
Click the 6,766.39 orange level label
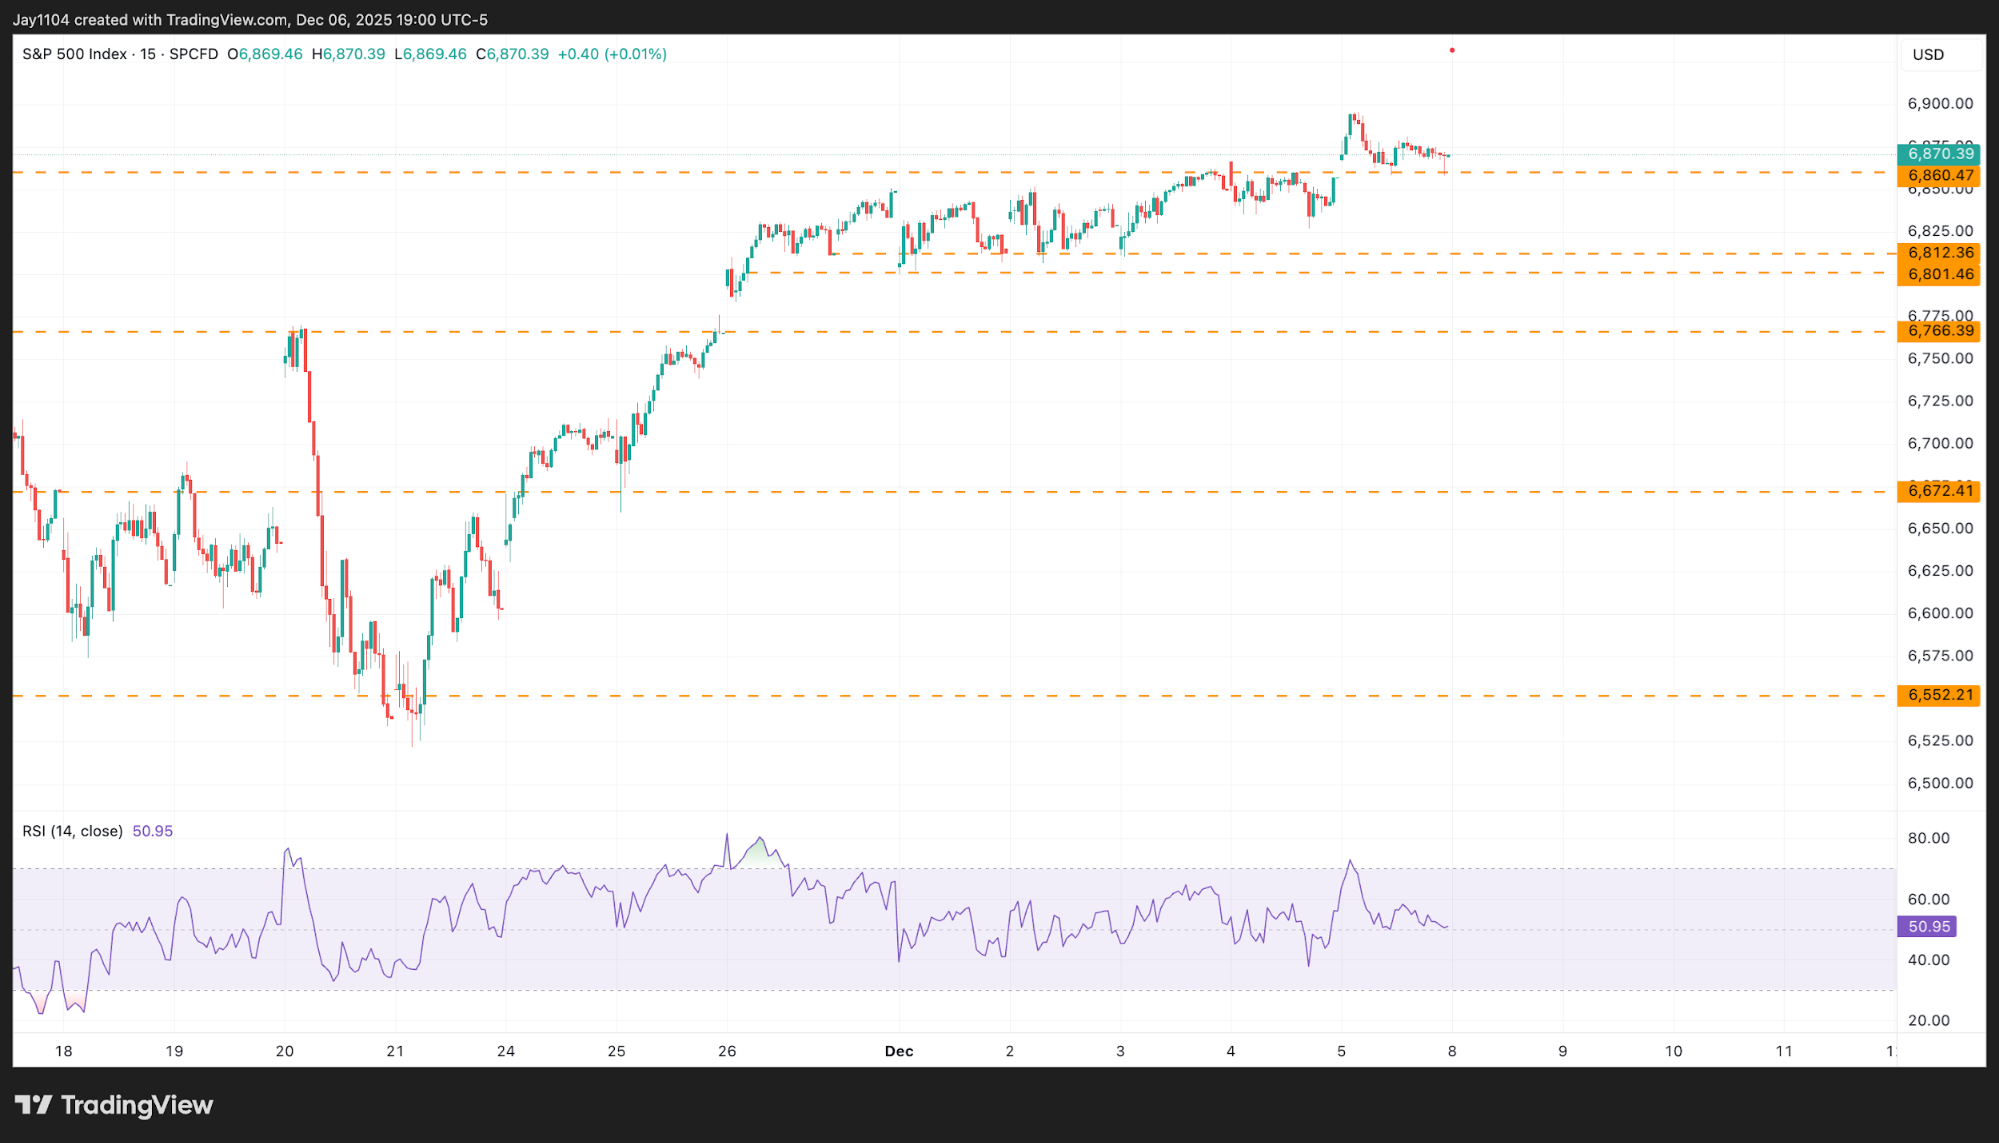(1939, 331)
